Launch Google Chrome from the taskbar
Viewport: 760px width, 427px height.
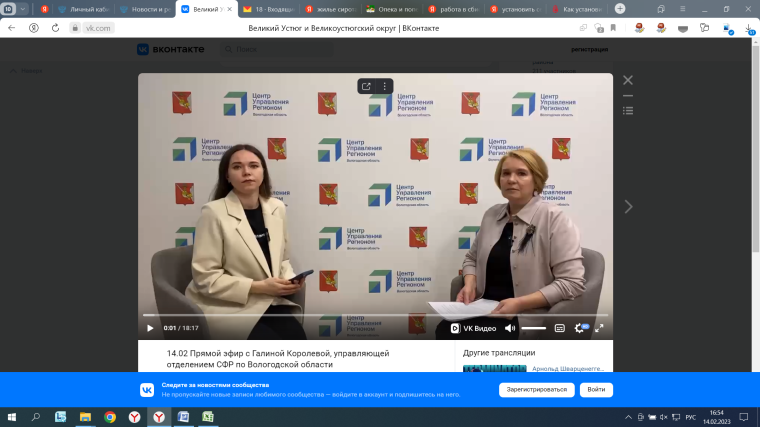click(110, 417)
